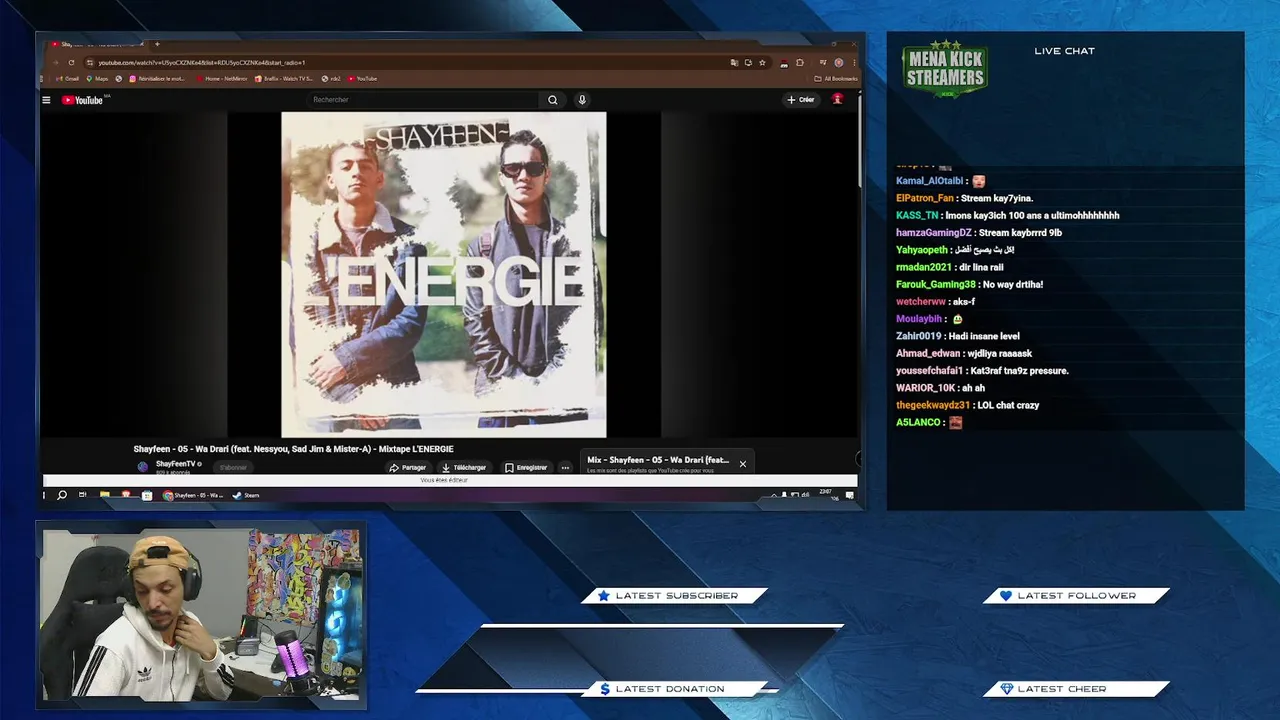This screenshot has height=720, width=1280.
Task: Start voice search with the microphone icon
Action: (582, 100)
